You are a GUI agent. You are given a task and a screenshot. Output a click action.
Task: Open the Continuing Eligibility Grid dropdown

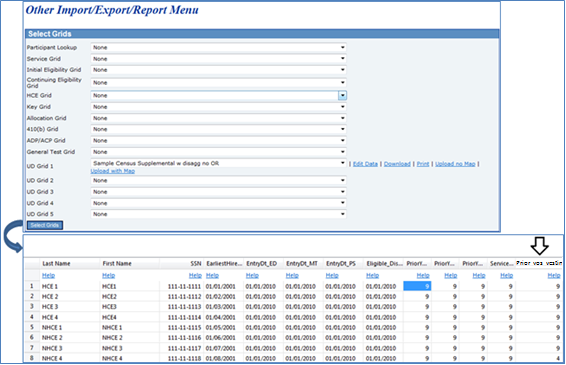(x=218, y=83)
